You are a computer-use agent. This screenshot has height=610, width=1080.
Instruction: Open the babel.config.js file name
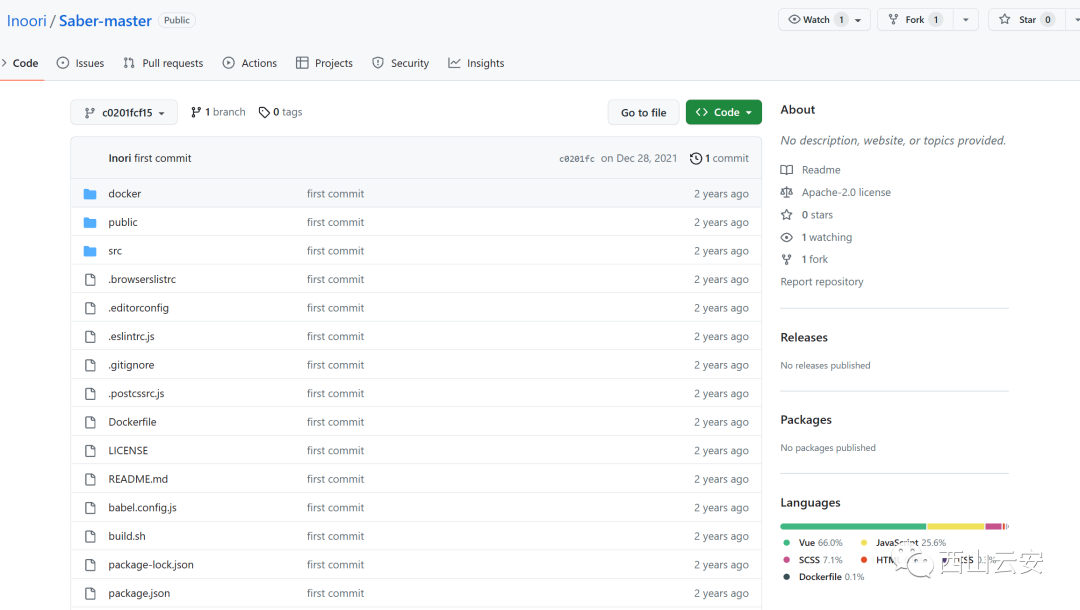[x=143, y=507]
